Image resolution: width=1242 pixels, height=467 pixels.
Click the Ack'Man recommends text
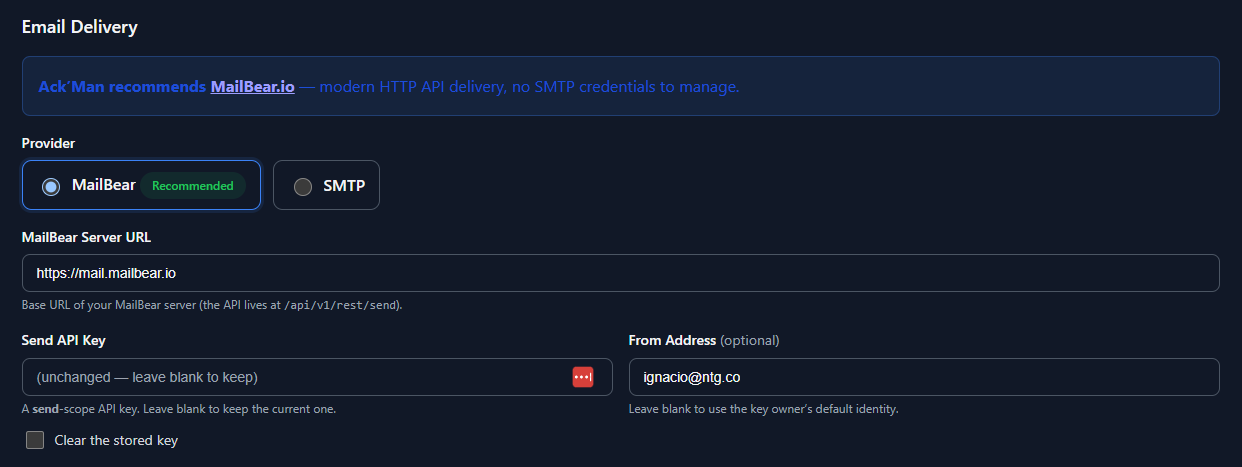tap(122, 86)
